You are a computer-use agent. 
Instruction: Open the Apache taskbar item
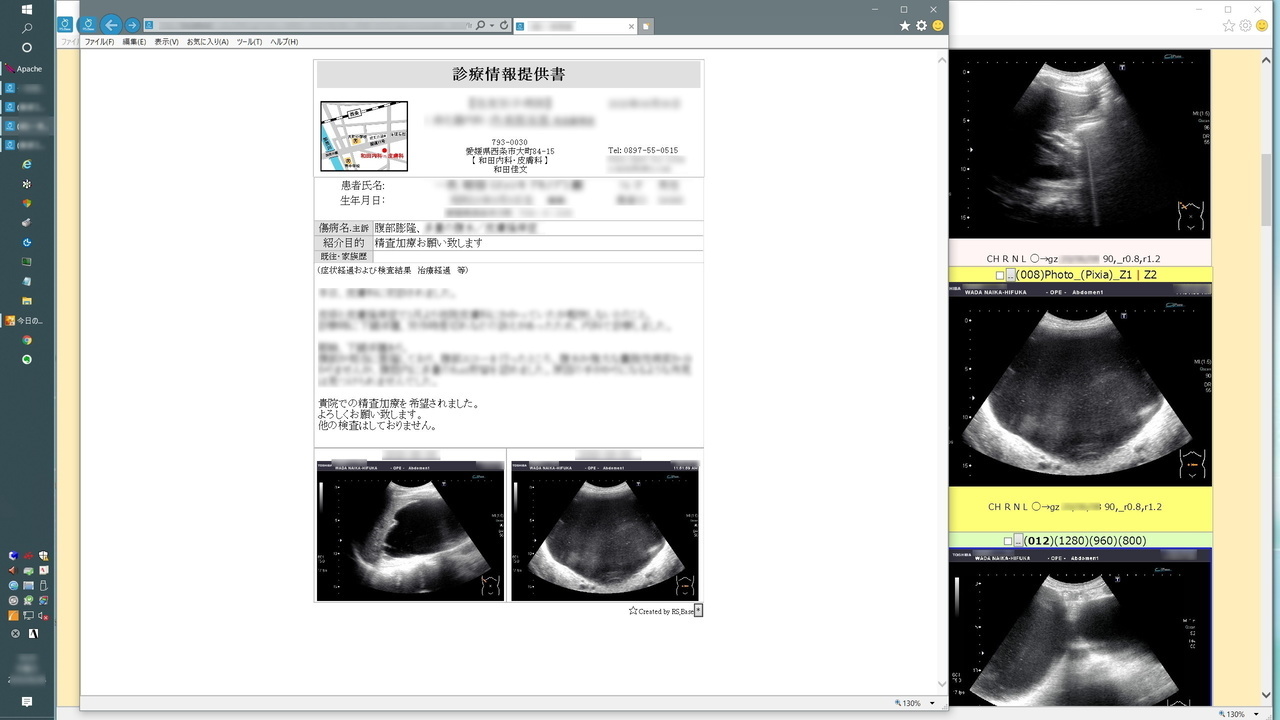pos(27,69)
